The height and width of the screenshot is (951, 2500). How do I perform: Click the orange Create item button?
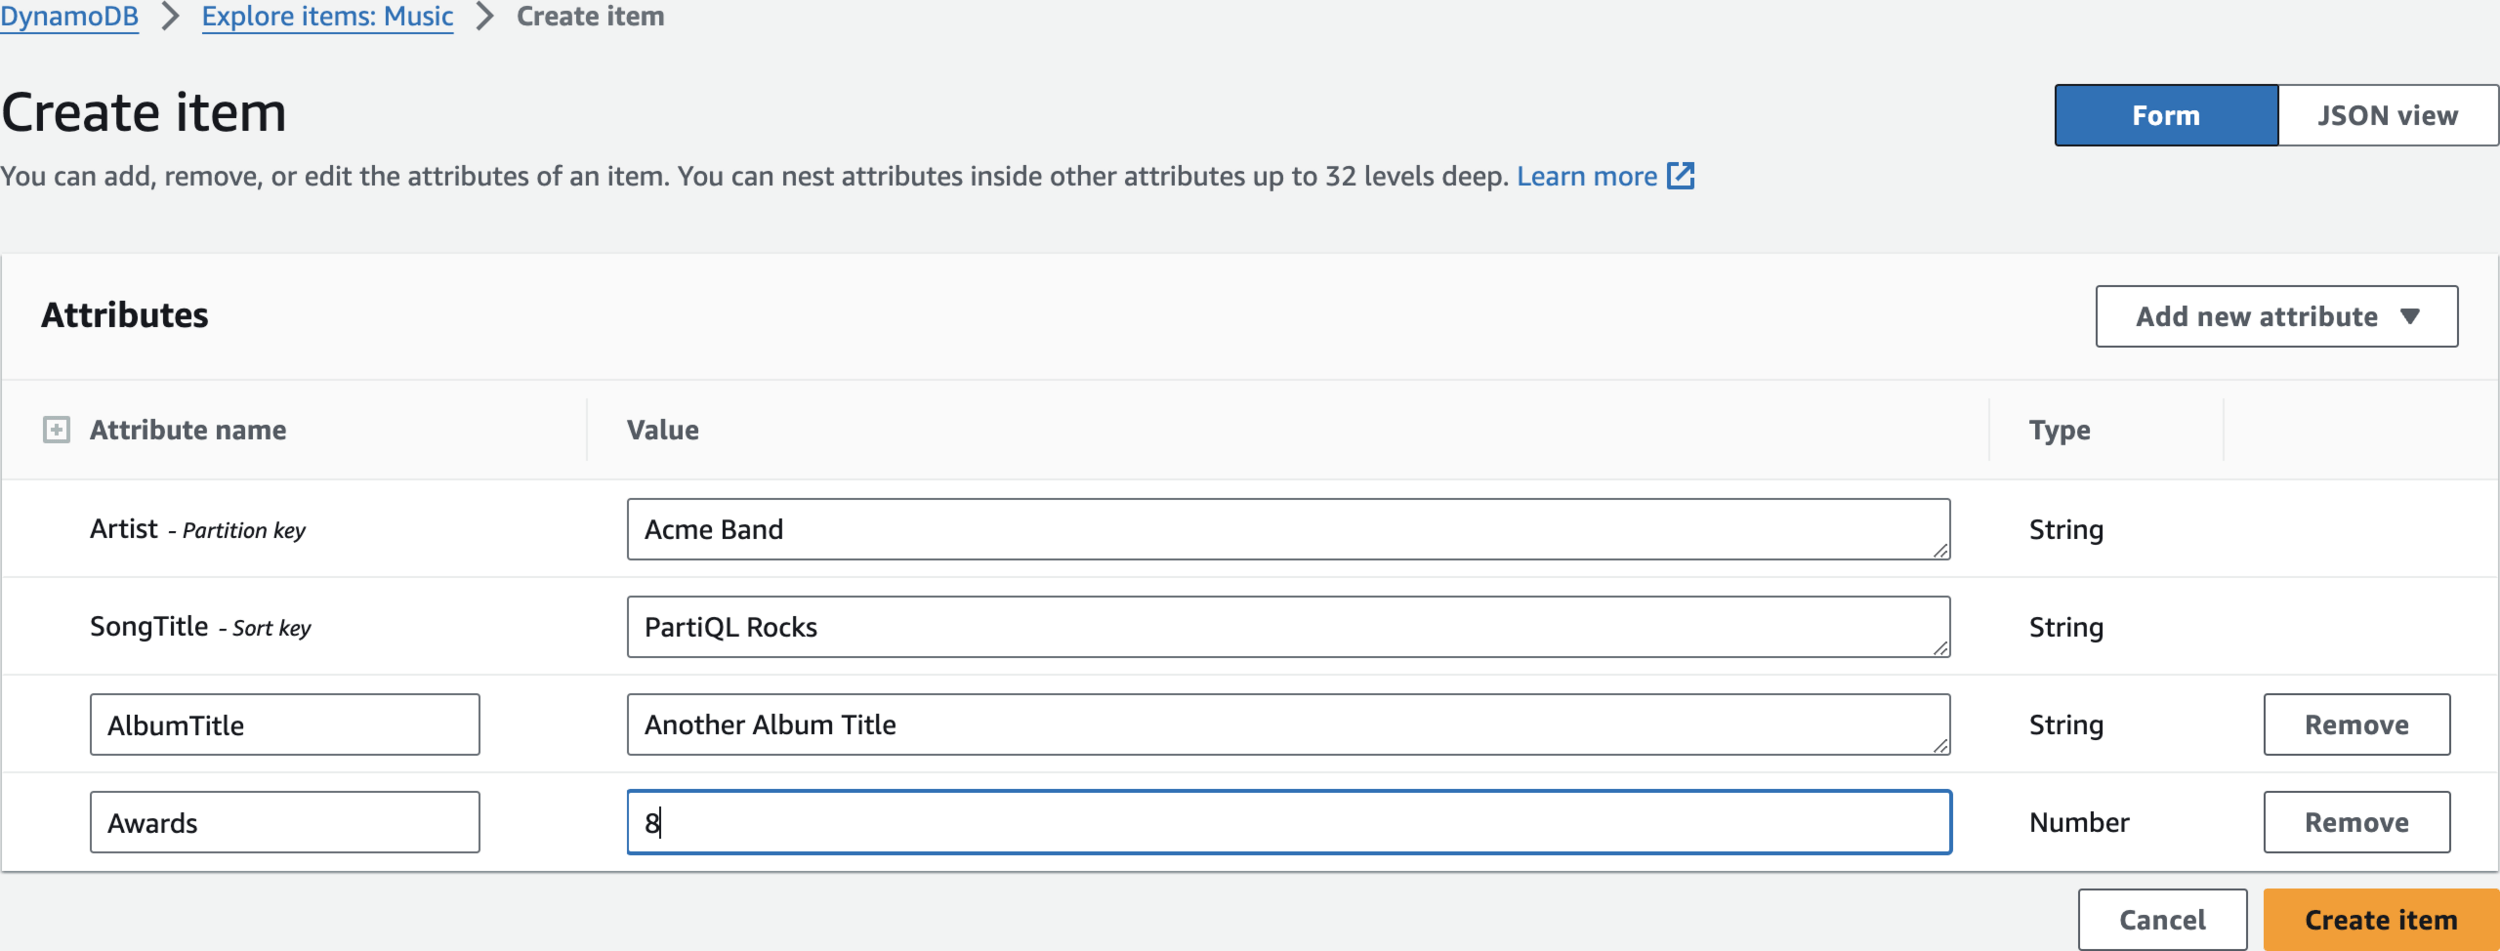point(2380,920)
